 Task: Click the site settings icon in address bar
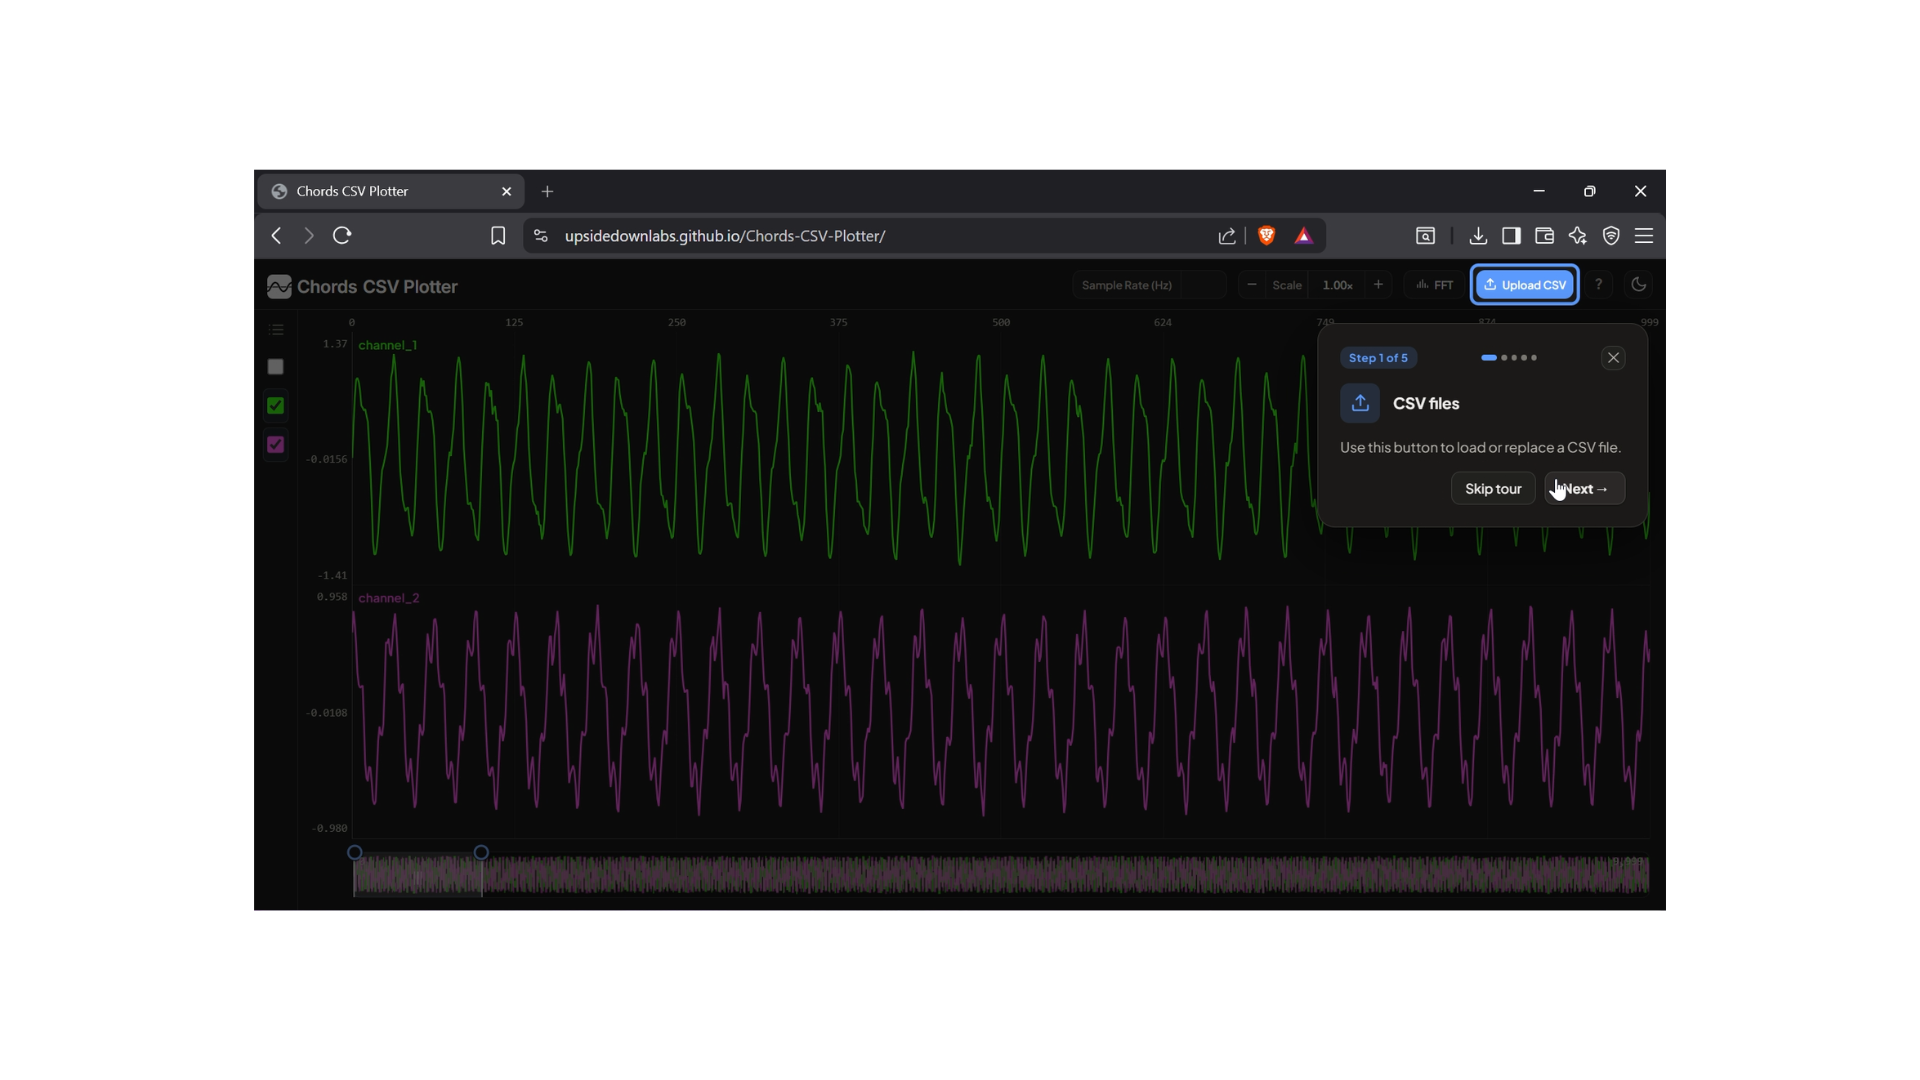click(x=541, y=236)
